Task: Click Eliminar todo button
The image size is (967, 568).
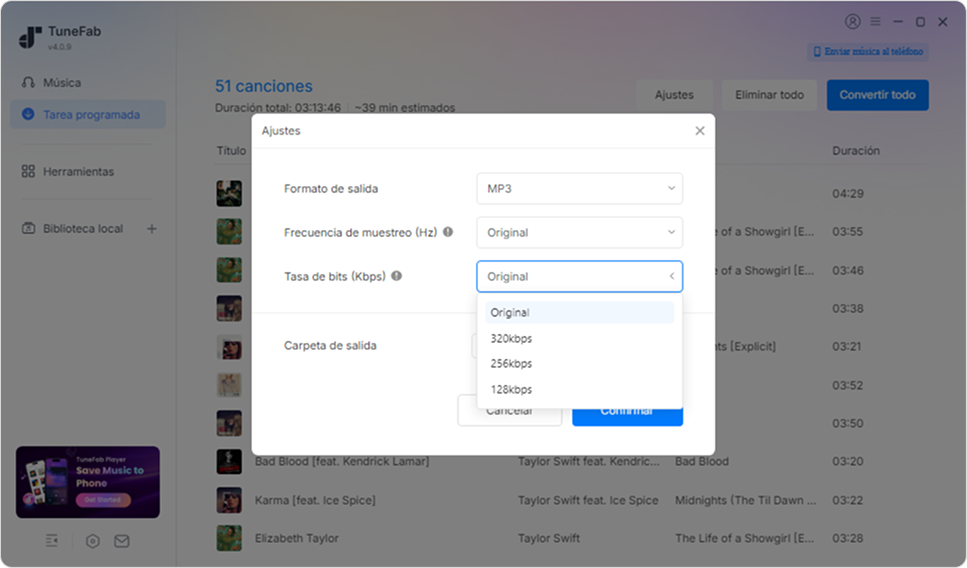Action: 769,95
